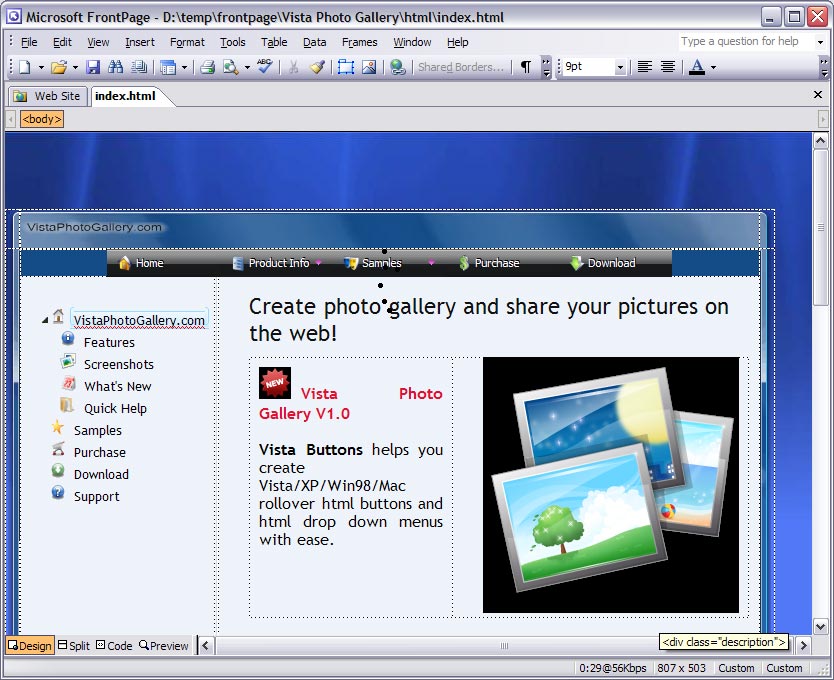The height and width of the screenshot is (680, 834).
Task: Open the Format menu
Action: click(187, 42)
